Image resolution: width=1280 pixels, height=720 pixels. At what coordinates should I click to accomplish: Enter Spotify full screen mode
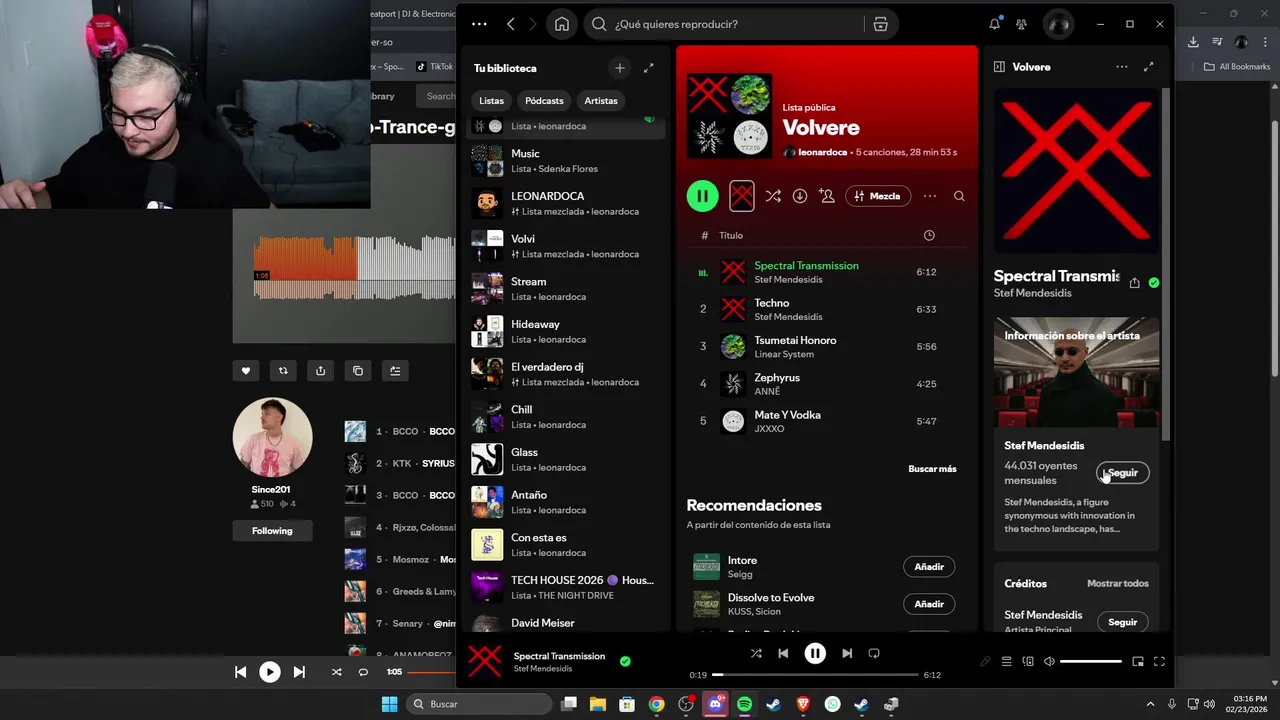(1160, 661)
